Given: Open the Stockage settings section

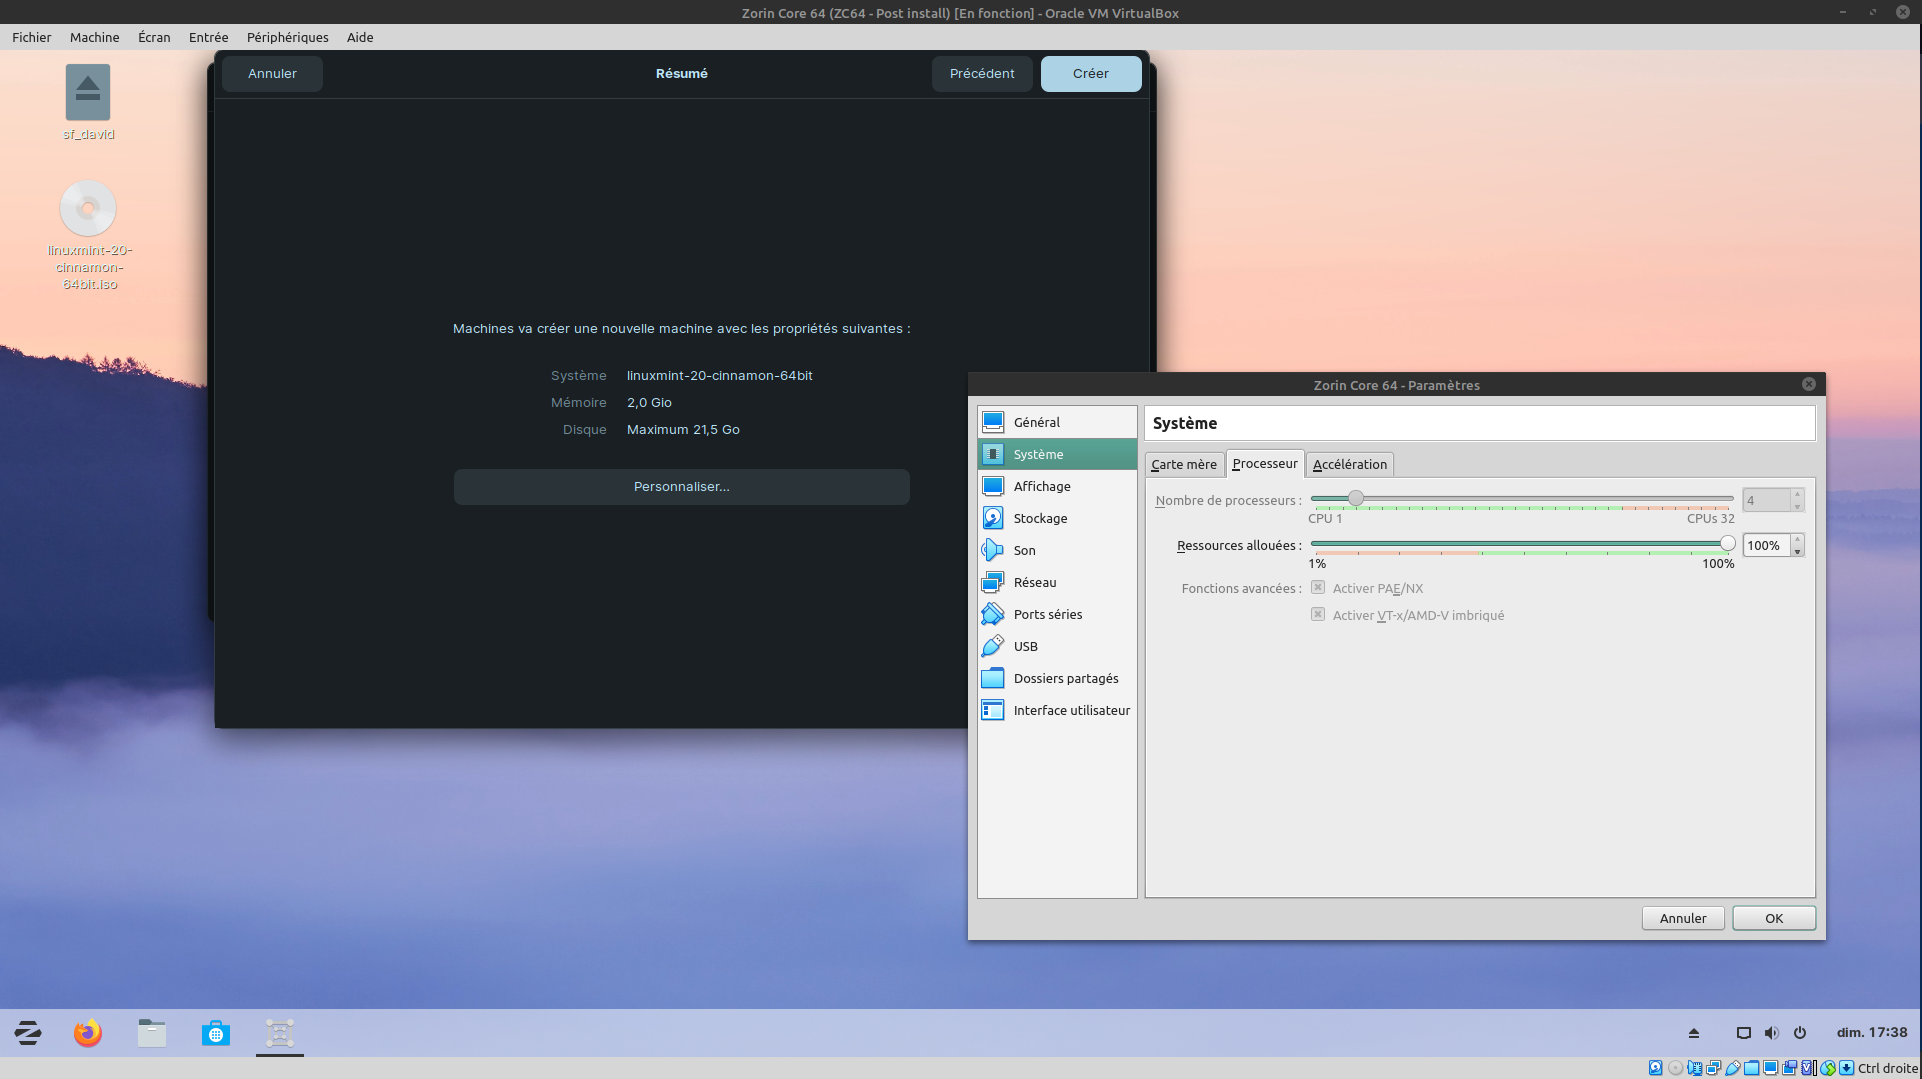Looking at the screenshot, I should pyautogui.click(x=1040, y=518).
